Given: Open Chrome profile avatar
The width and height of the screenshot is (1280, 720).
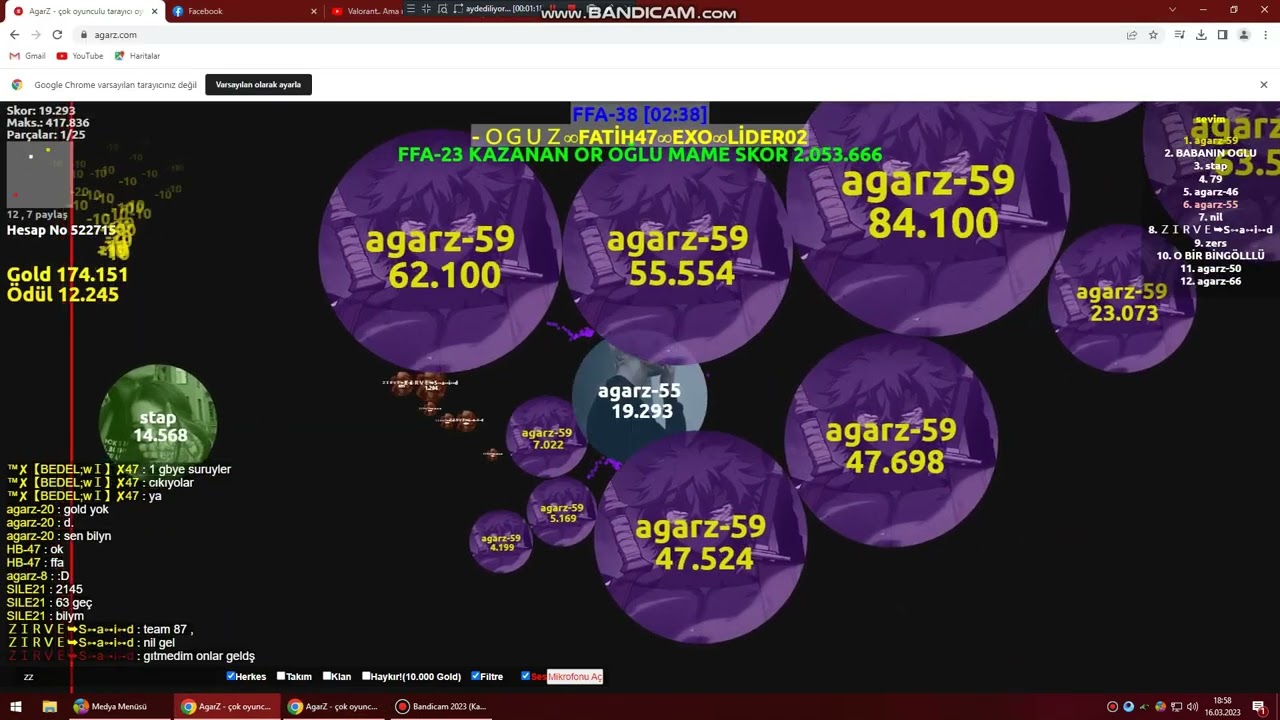Looking at the screenshot, I should (x=1244, y=34).
